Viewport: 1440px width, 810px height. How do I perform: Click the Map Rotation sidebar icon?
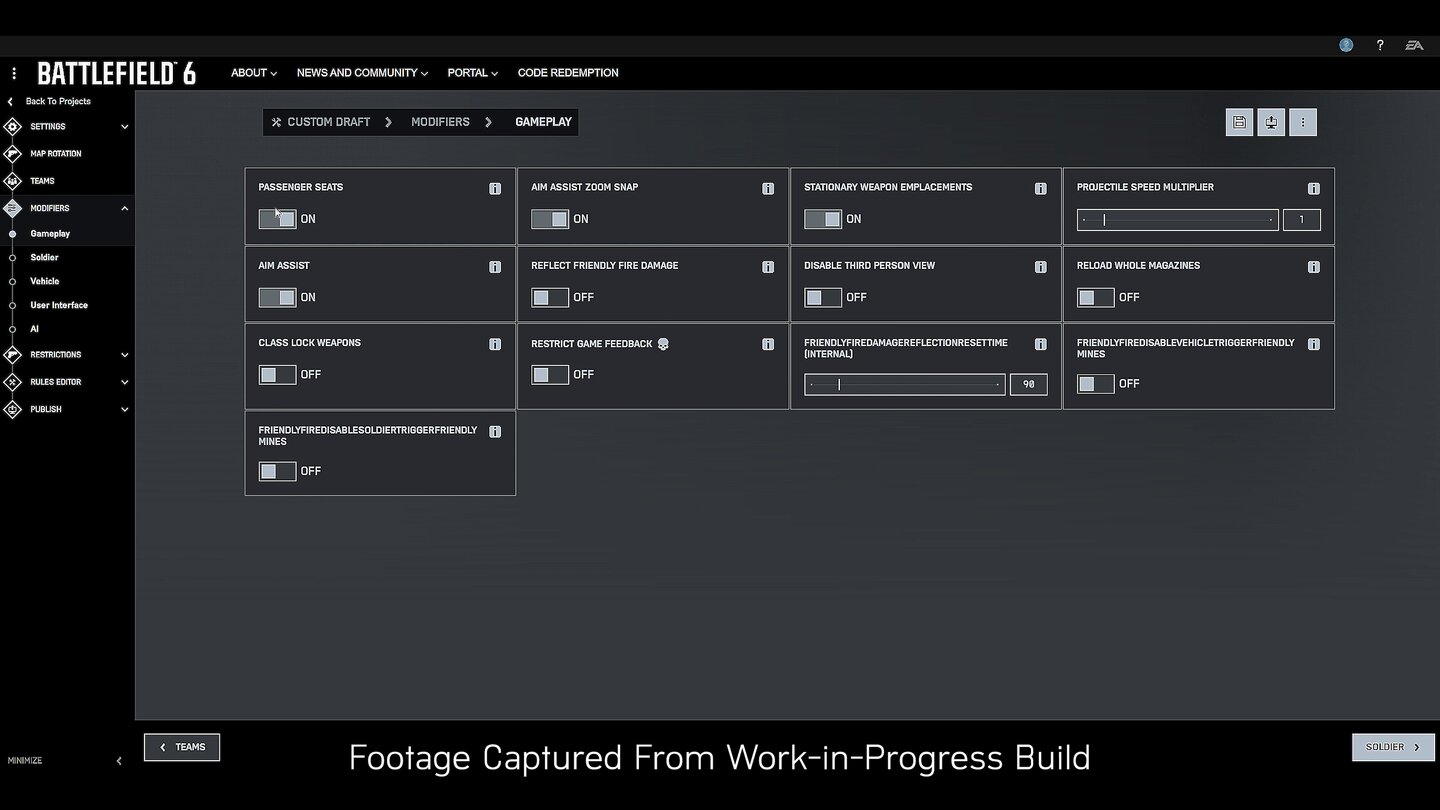(x=12, y=154)
